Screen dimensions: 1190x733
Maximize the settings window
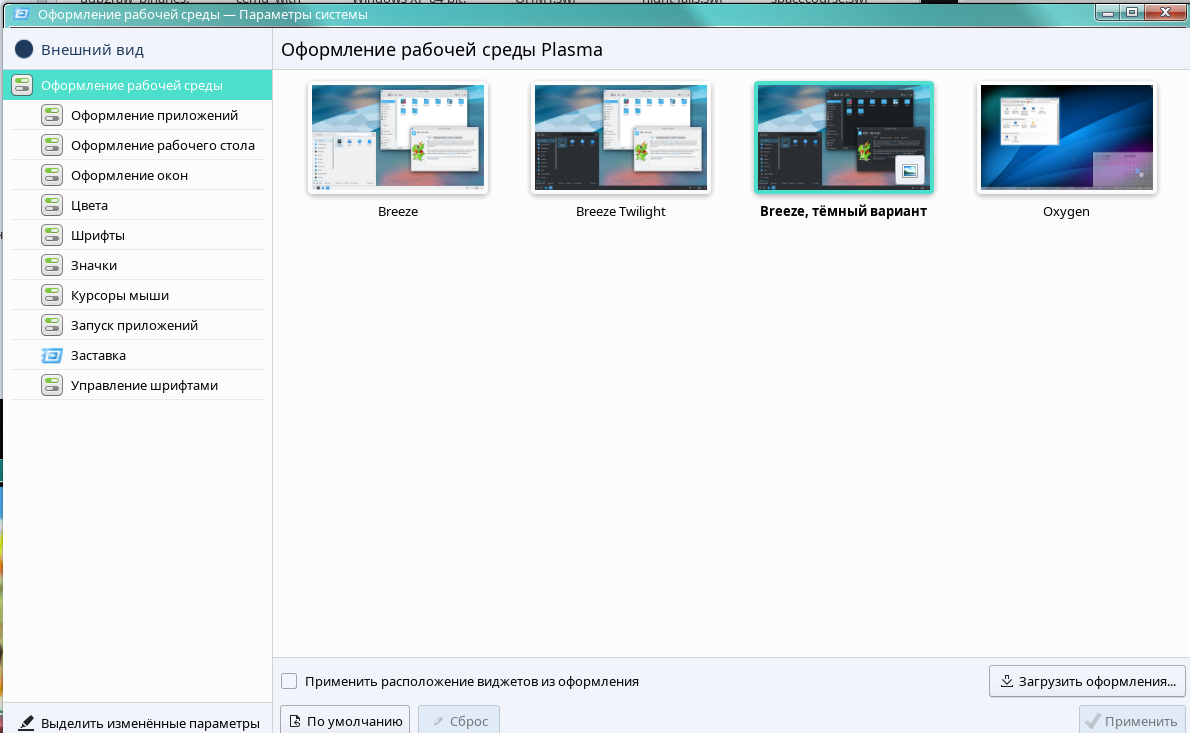coord(1132,12)
